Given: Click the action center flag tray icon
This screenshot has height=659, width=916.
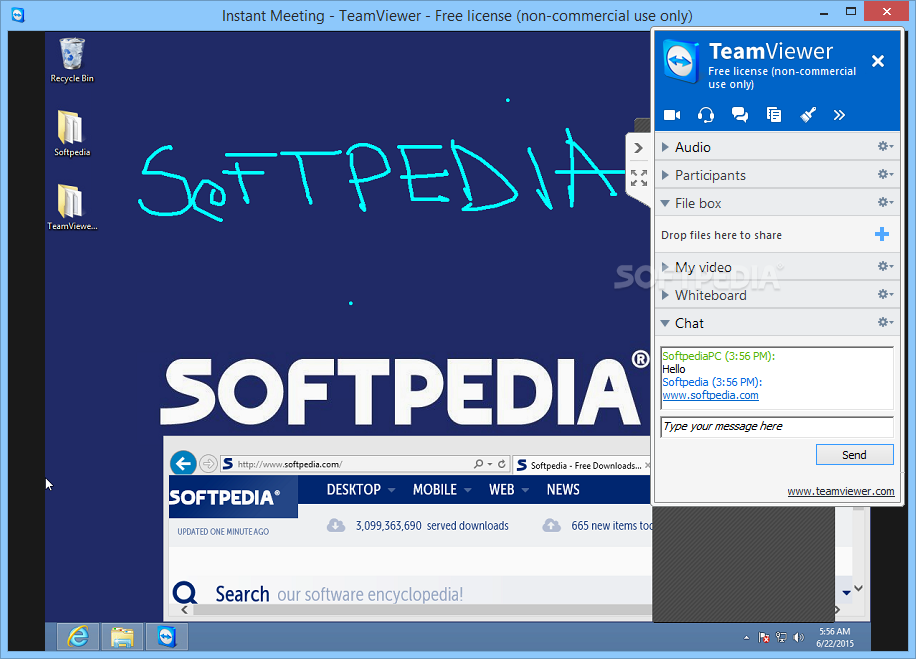Looking at the screenshot, I should tap(764, 637).
